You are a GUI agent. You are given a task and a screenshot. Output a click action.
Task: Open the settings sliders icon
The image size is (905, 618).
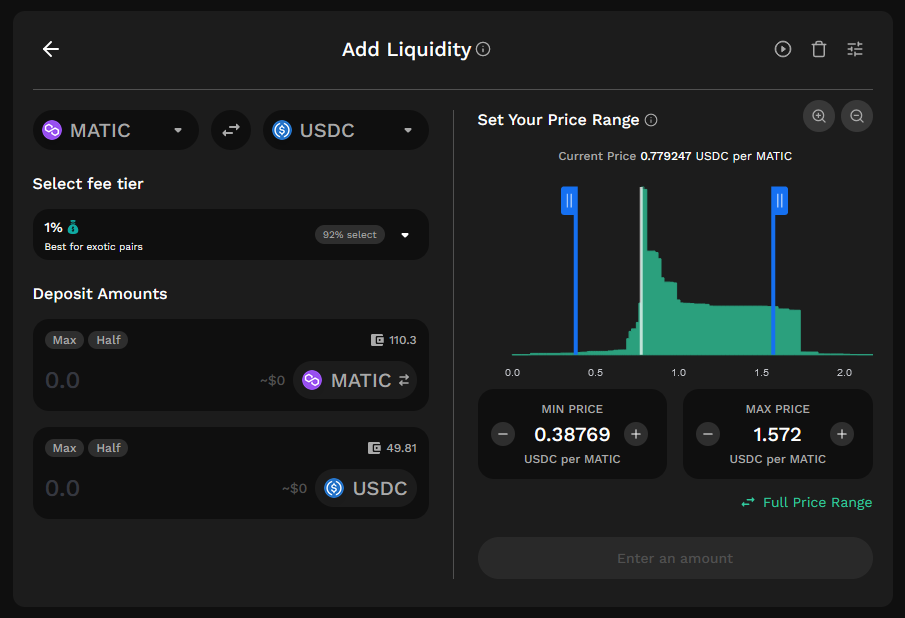tap(855, 49)
